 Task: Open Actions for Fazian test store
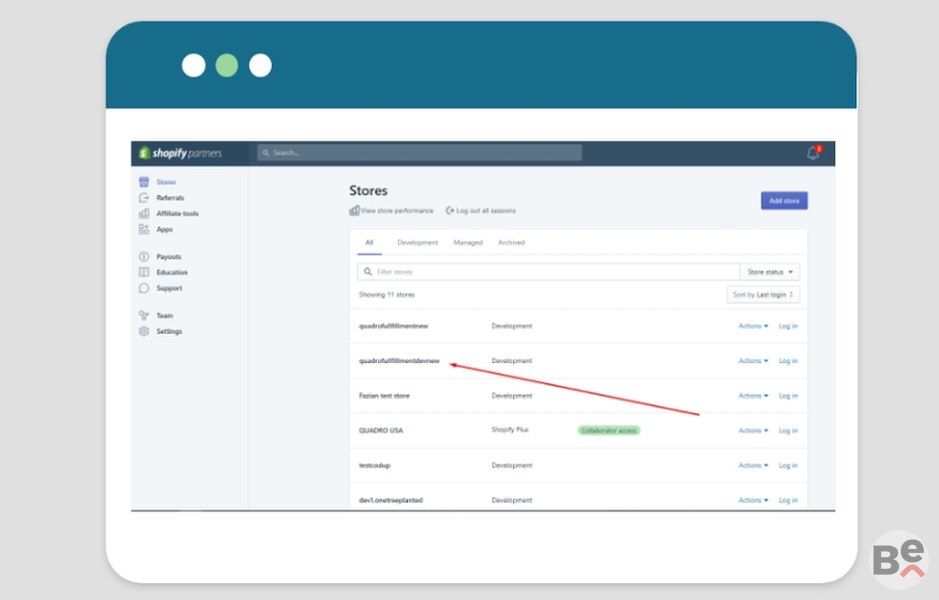pos(753,396)
